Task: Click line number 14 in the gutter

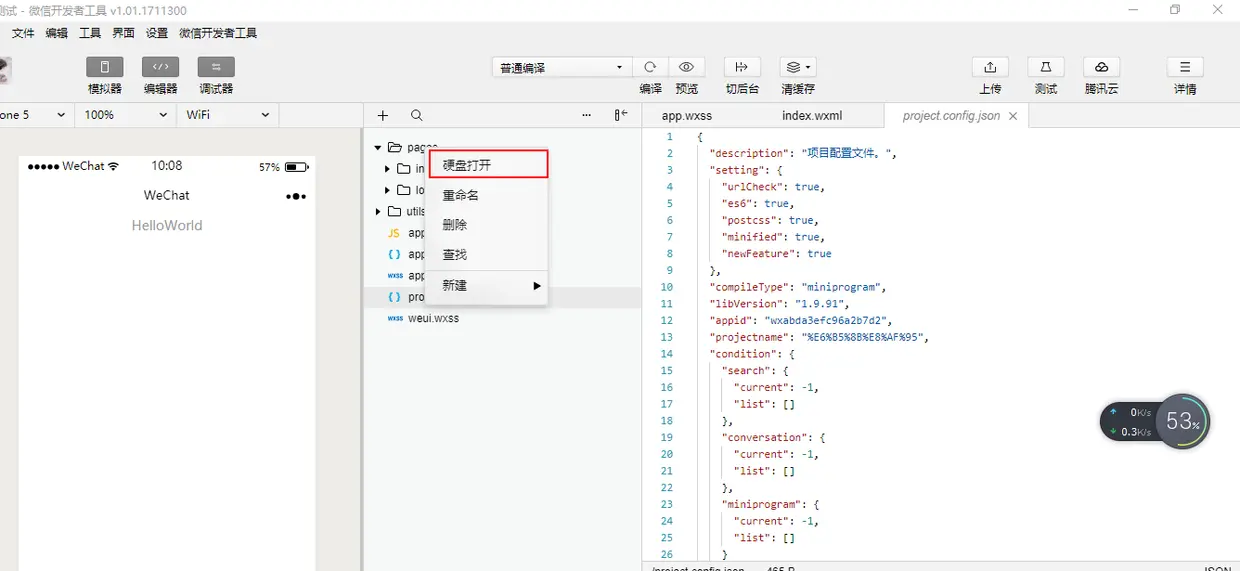Action: (667, 354)
